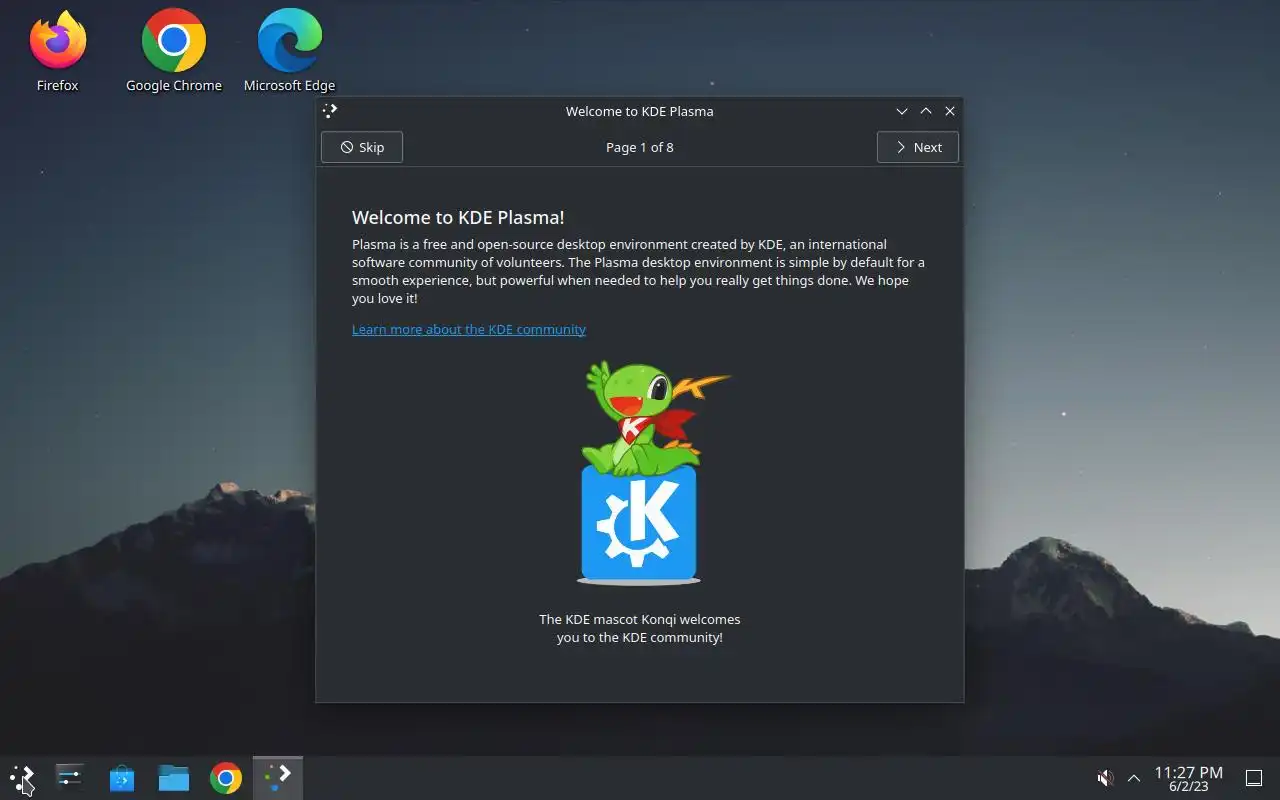Close the Welcome to KDE Plasma window

[950, 111]
